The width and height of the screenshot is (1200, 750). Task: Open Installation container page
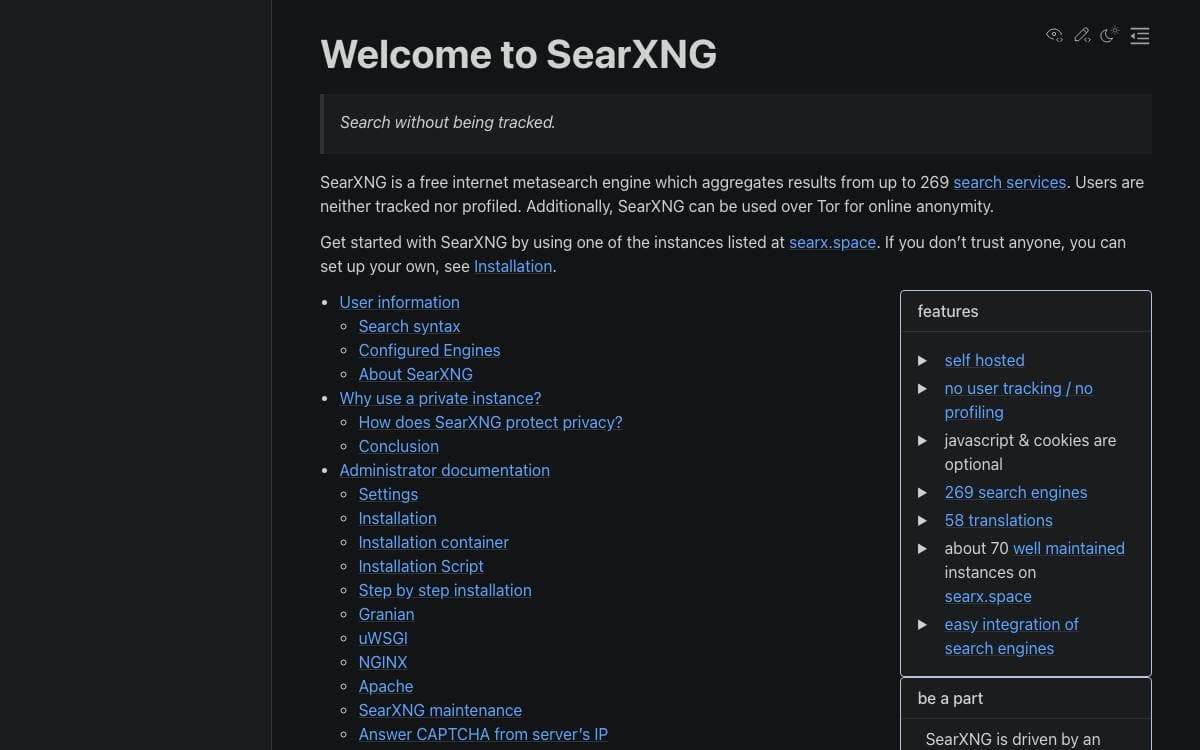pos(433,542)
